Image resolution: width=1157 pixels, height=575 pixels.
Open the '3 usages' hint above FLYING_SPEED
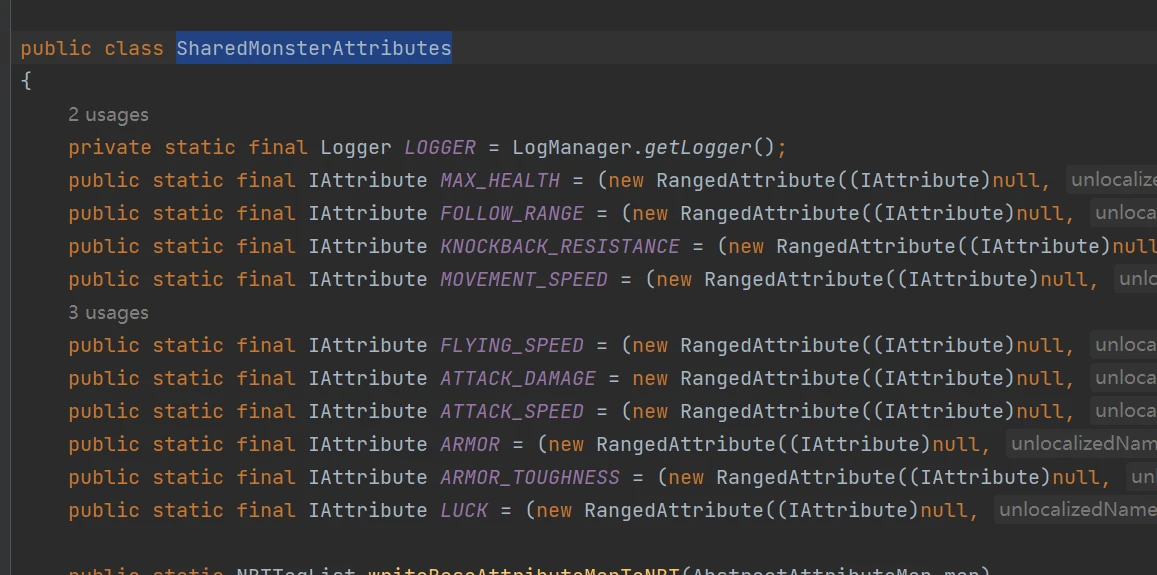coord(108,313)
